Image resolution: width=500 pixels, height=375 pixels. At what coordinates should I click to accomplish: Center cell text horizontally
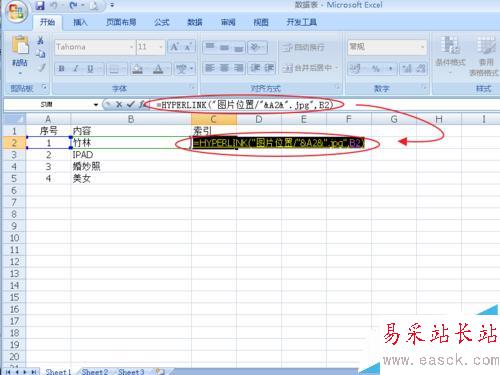(224, 69)
